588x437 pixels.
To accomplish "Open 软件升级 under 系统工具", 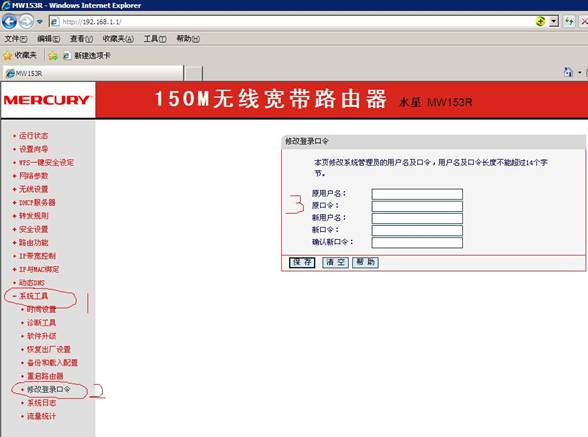I will point(41,336).
